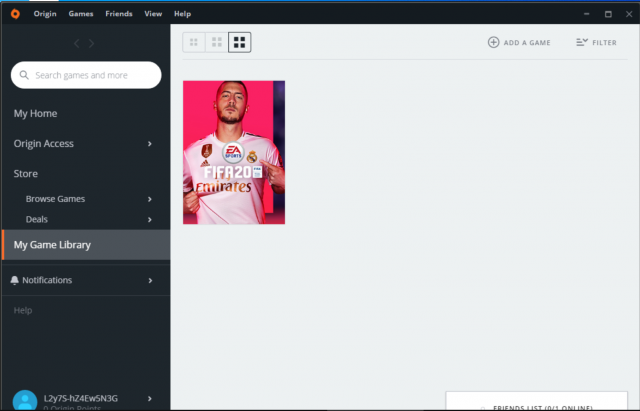Expand the Origin Access chevron
The width and height of the screenshot is (640, 411).
coord(150,144)
